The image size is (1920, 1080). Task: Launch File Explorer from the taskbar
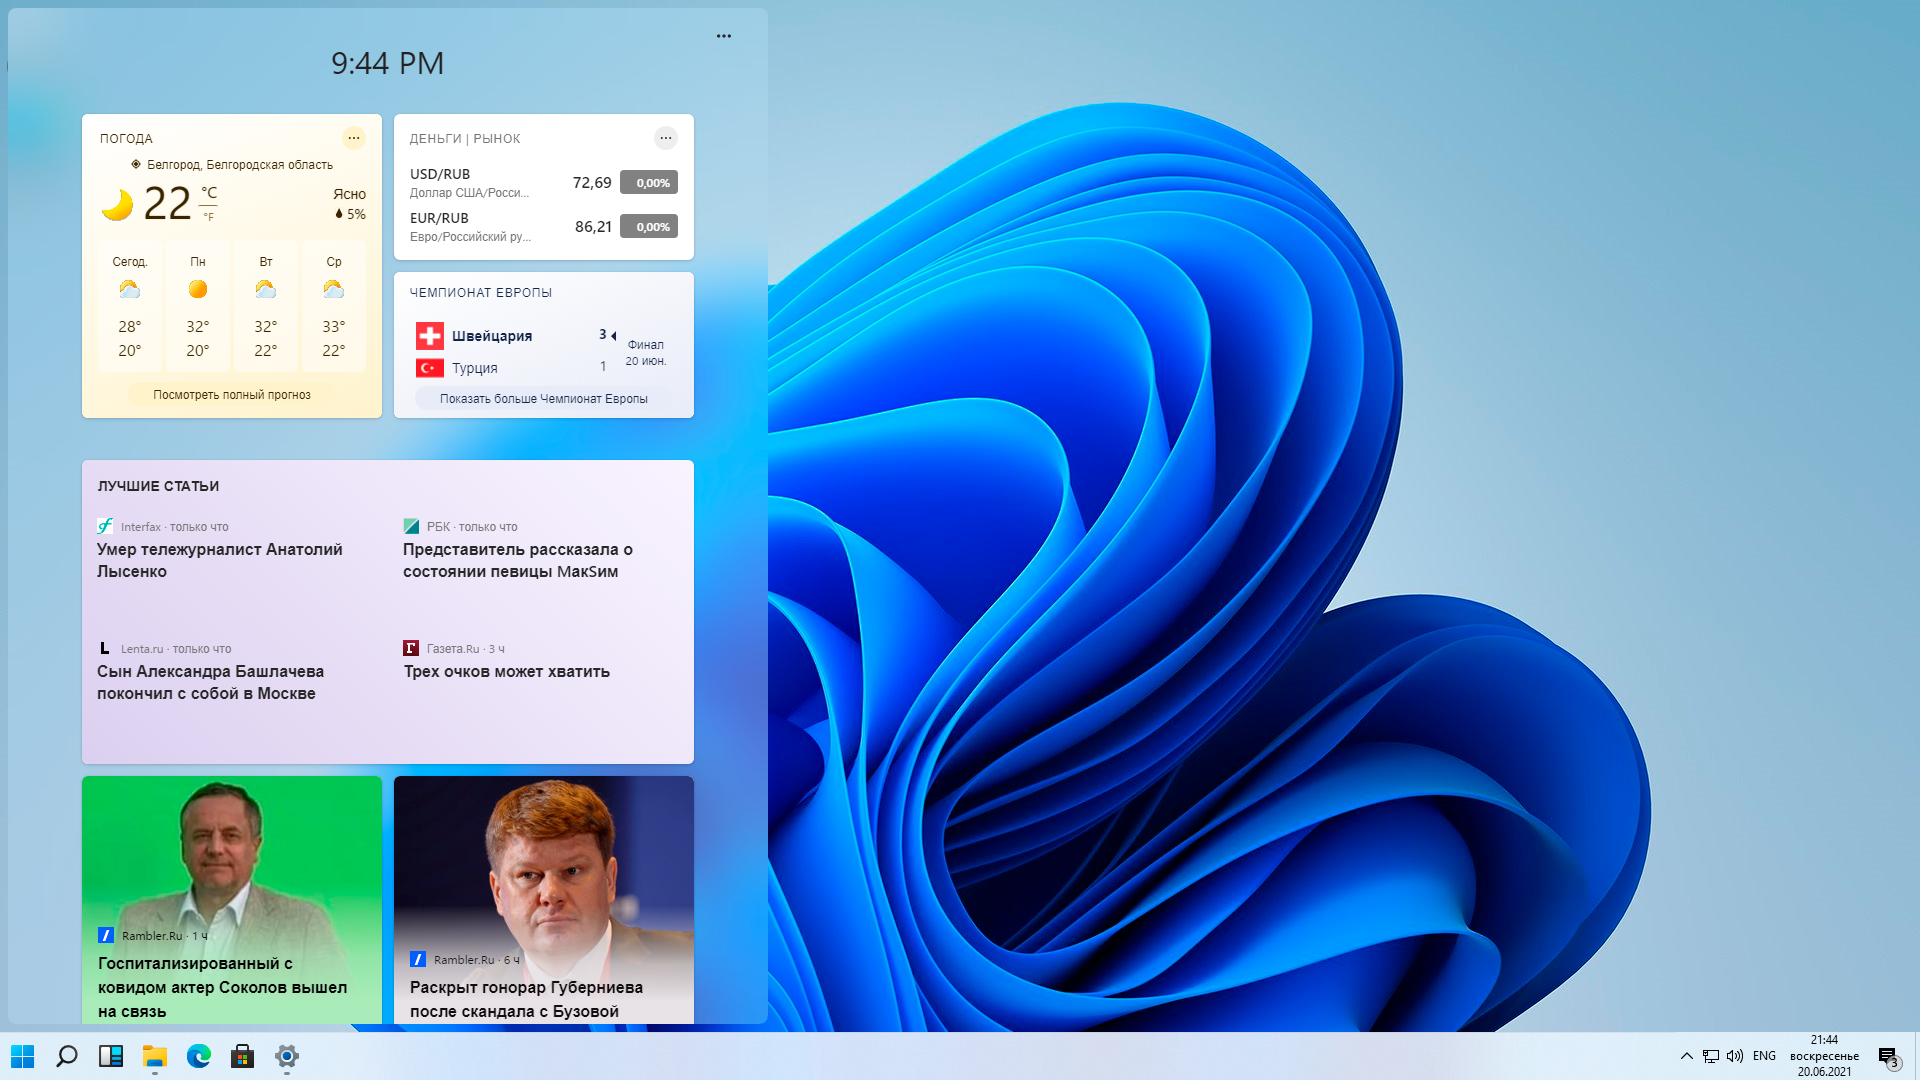click(155, 1056)
